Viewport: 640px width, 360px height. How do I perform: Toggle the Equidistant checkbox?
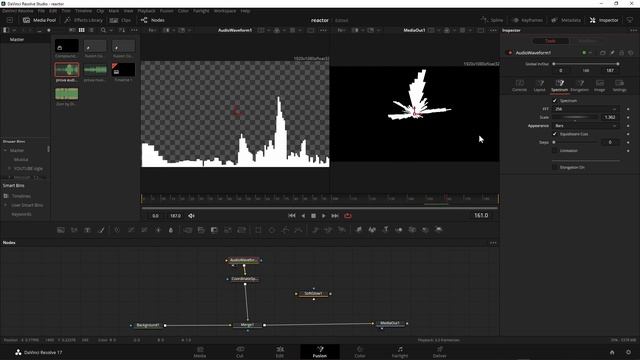coord(554,134)
